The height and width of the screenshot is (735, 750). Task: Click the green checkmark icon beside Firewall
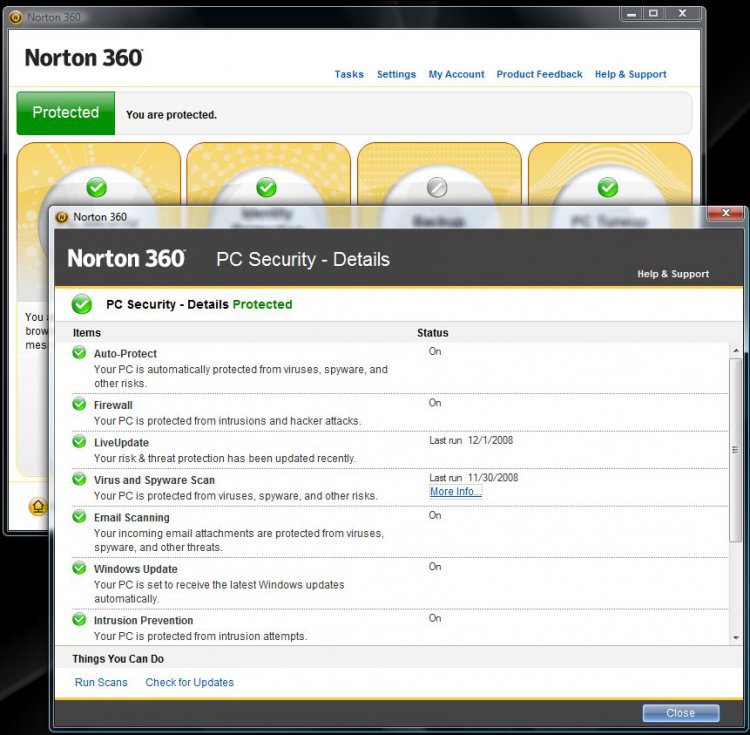point(79,404)
